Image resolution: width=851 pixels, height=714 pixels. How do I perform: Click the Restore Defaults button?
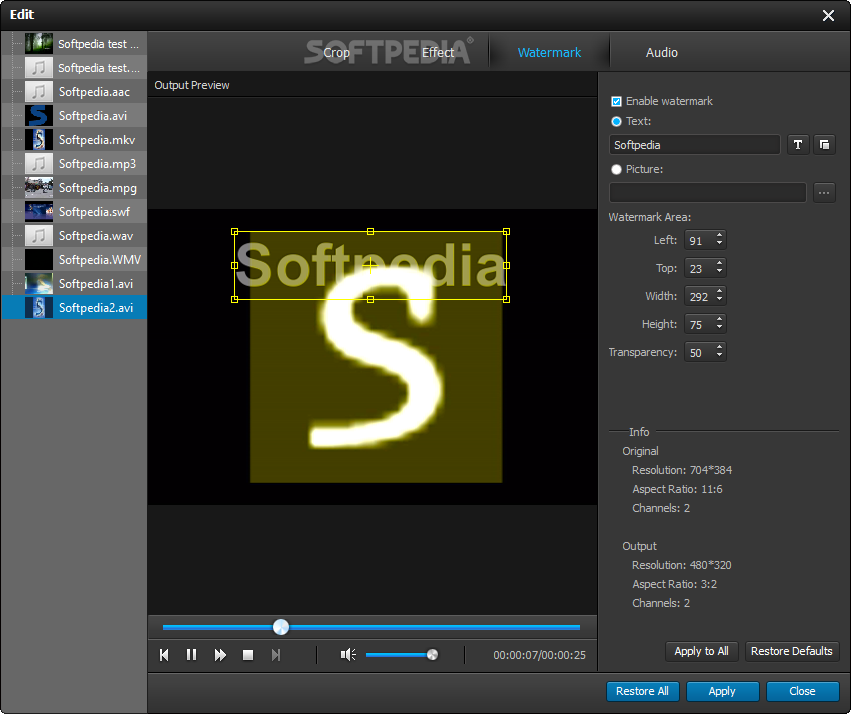click(791, 651)
